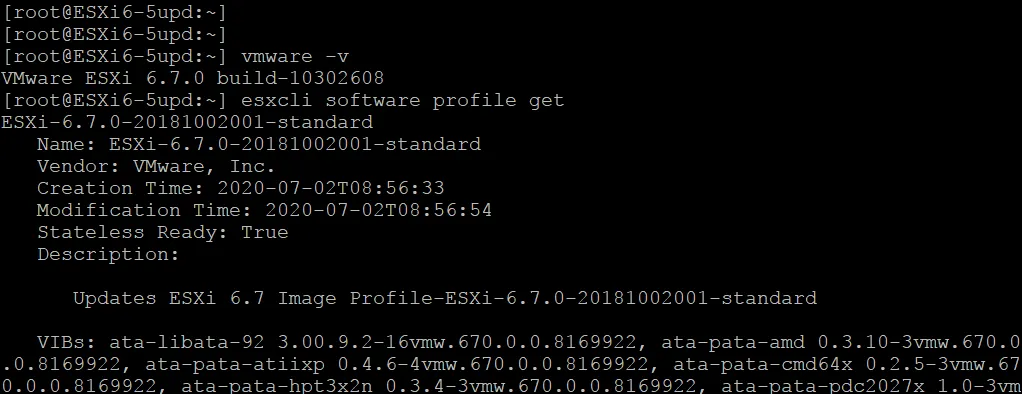Click the ata-pata-hpt3x2n VIB entry

439,386
